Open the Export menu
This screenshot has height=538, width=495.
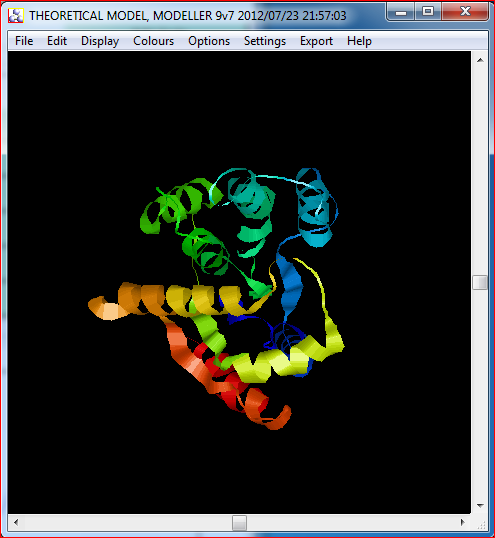(316, 41)
